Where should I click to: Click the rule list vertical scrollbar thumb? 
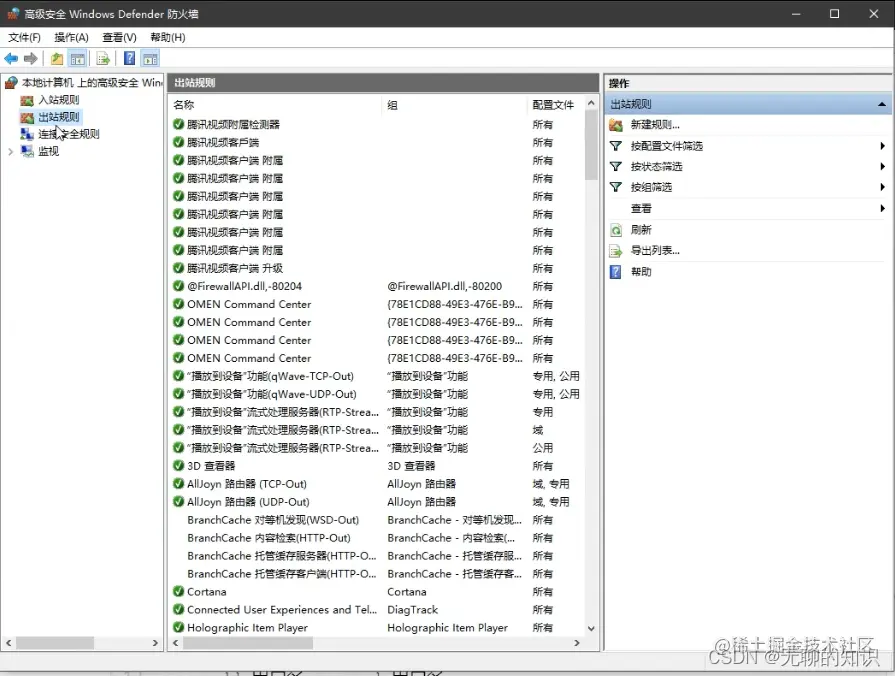click(x=591, y=146)
